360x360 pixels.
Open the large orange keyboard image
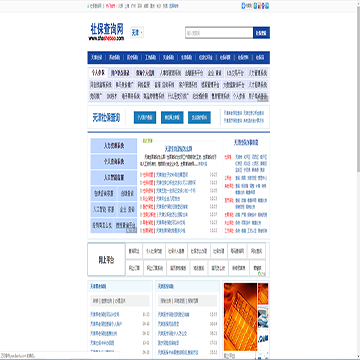240,317
